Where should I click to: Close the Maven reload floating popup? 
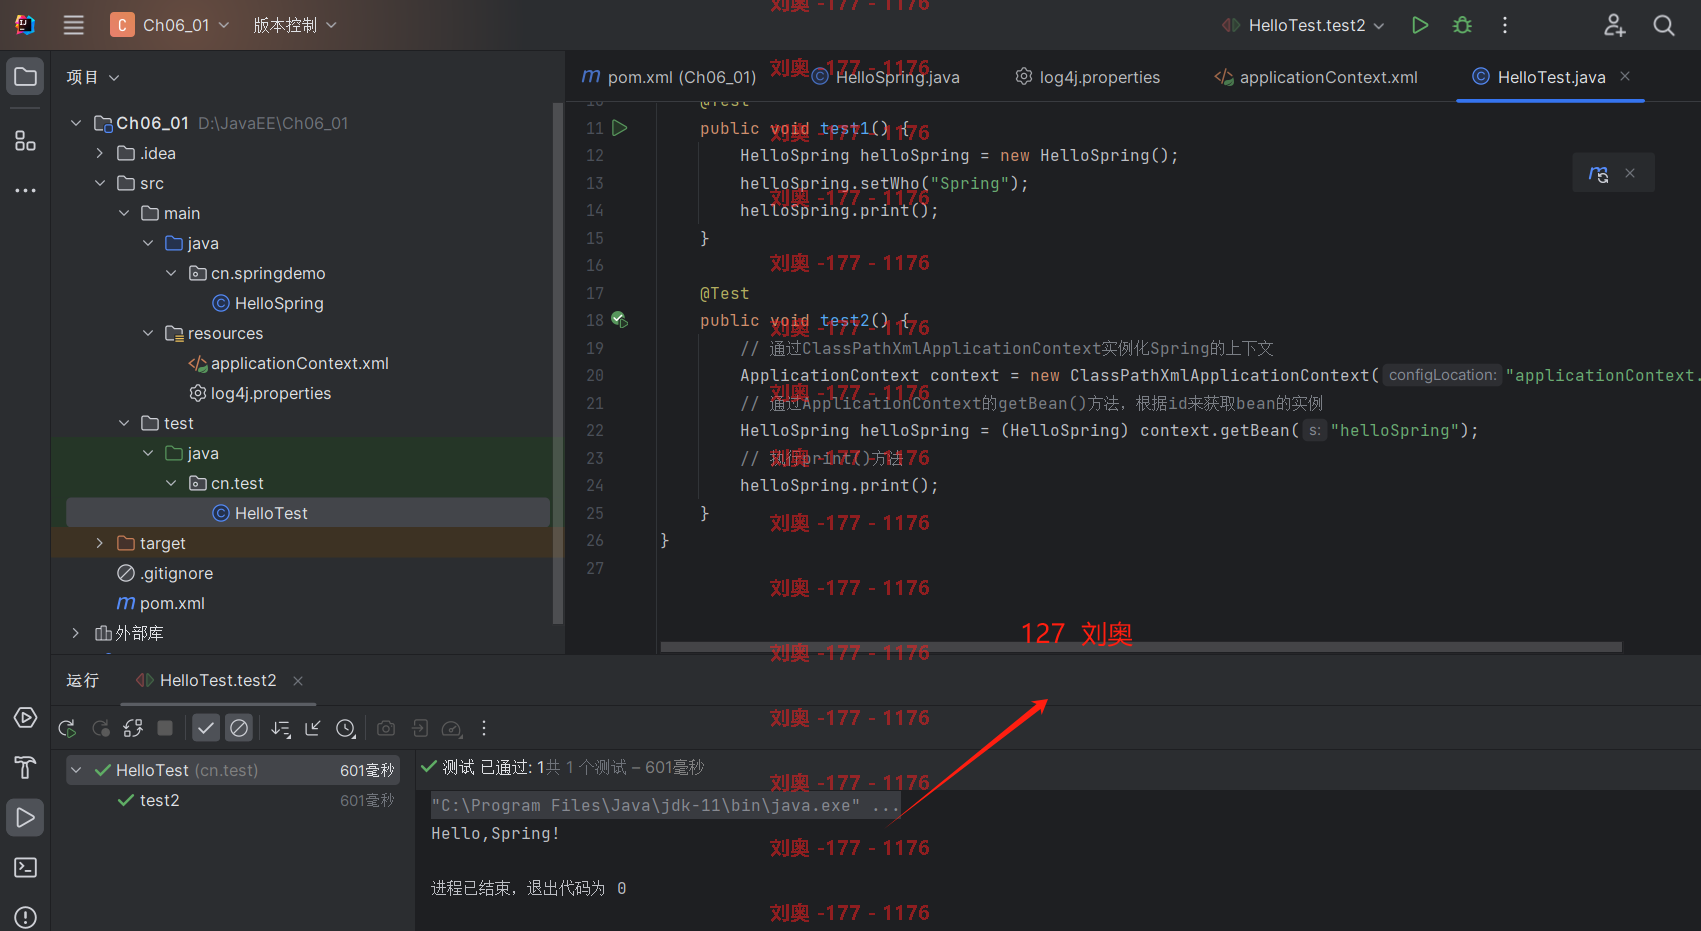(x=1630, y=173)
